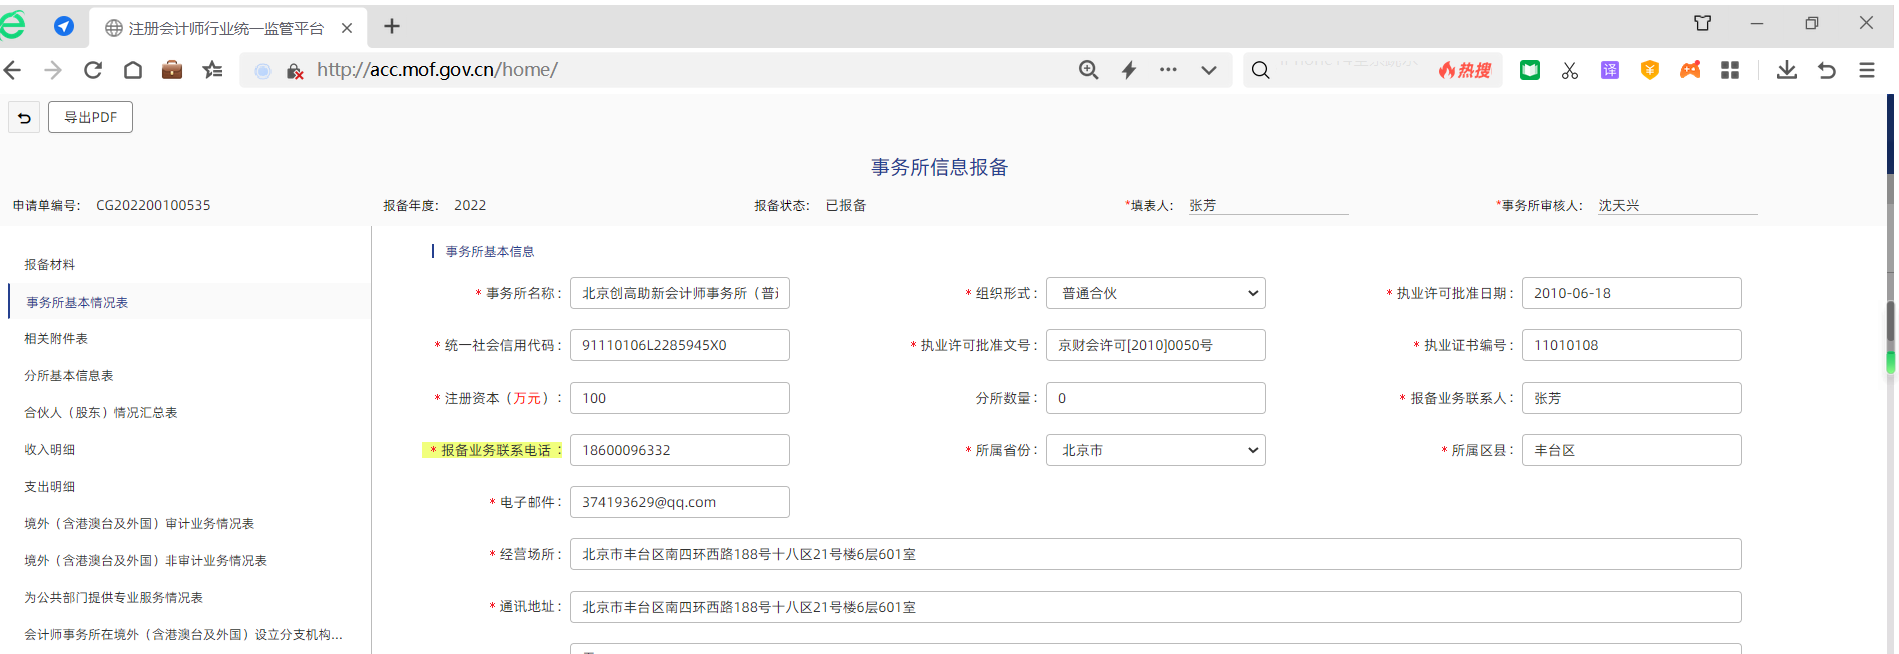Click the back arrow button above form
The image size is (1899, 654).
point(24,118)
